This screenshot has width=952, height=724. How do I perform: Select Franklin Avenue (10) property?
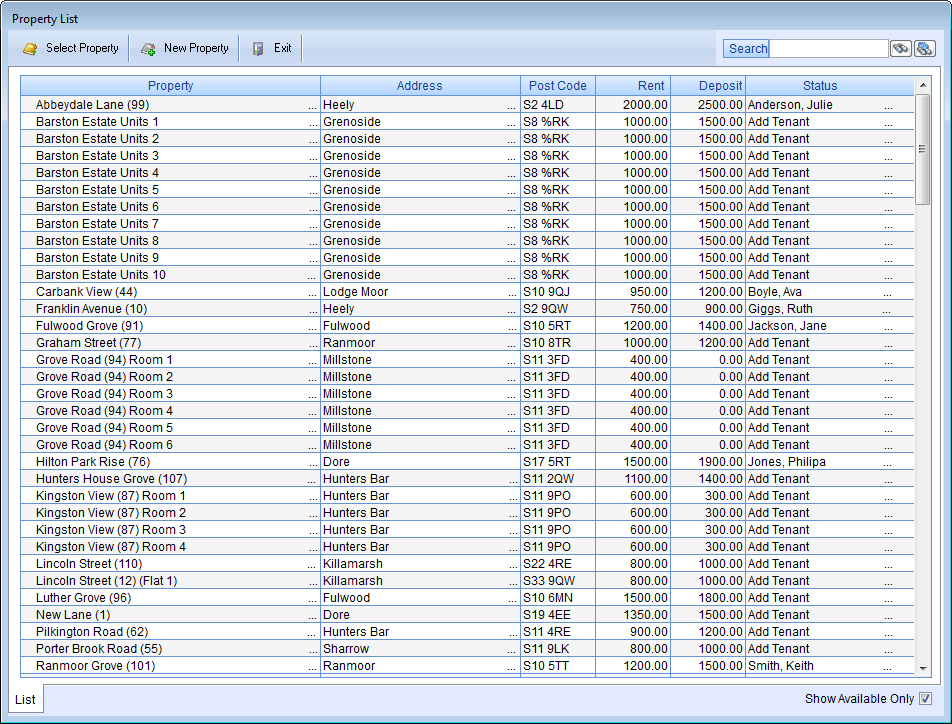click(x=92, y=309)
